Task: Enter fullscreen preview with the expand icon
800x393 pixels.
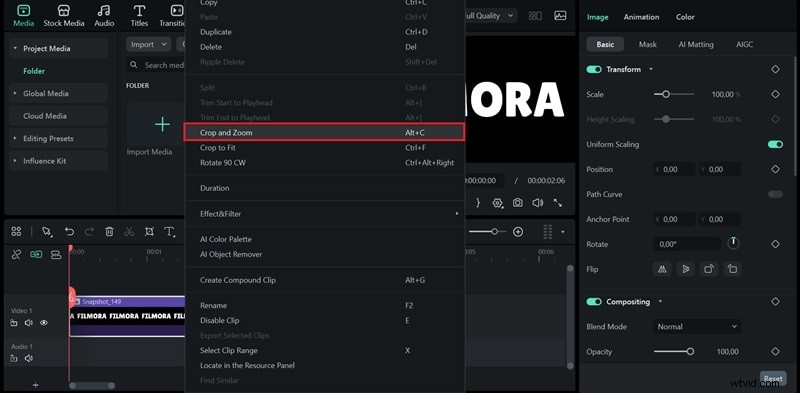Action: pyautogui.click(x=558, y=203)
